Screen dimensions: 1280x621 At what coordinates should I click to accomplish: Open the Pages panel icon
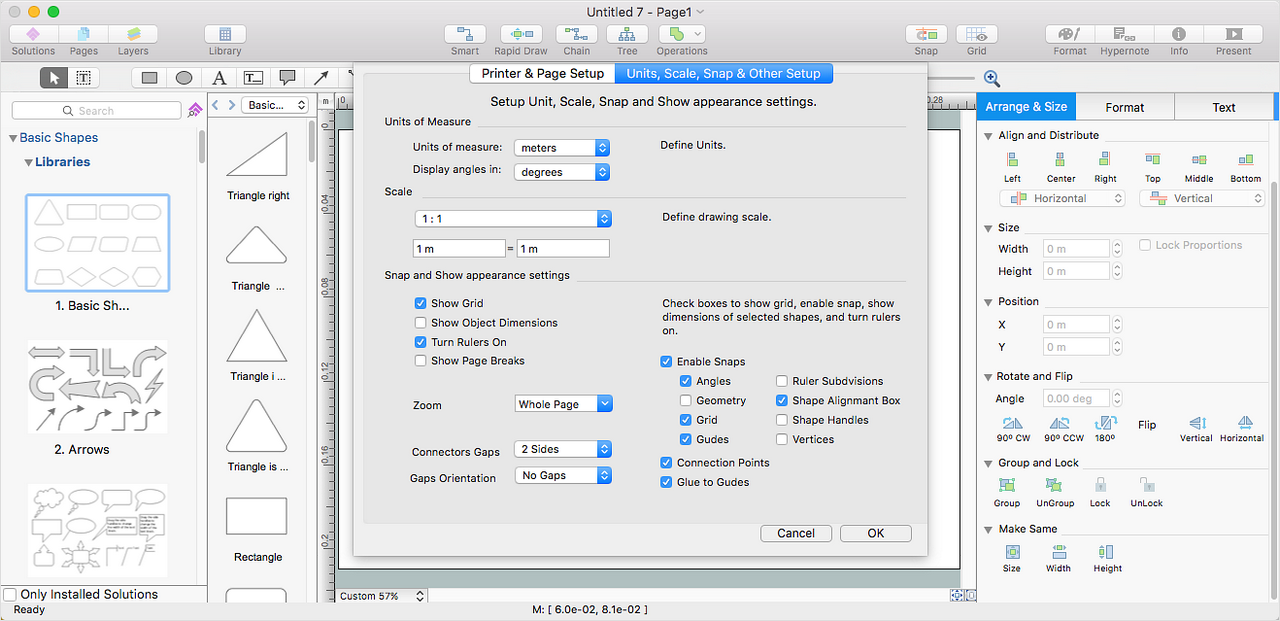(x=84, y=34)
